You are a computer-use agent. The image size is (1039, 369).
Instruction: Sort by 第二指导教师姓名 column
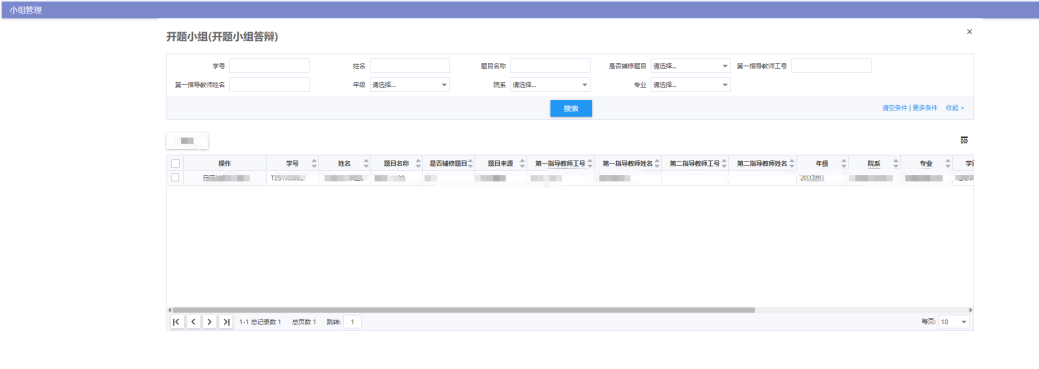point(792,164)
